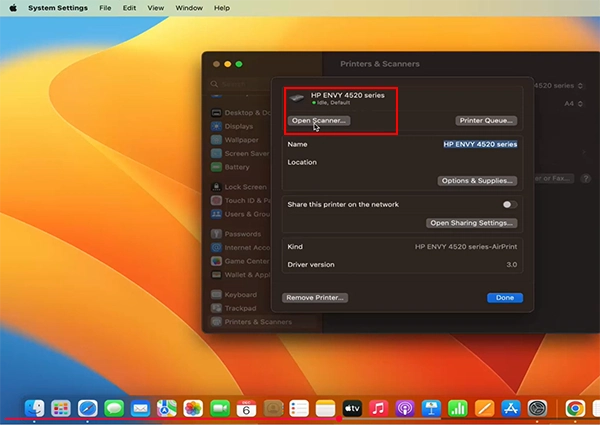This screenshot has width=600, height=425.
Task: Select Wallet & Apple Pay in sidebar
Action: pos(240,275)
